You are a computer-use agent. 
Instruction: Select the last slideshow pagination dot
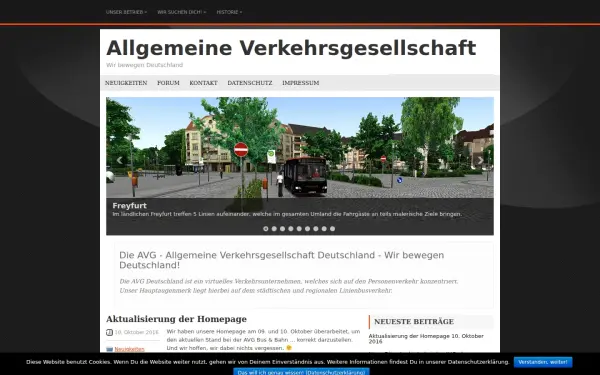[333, 229]
